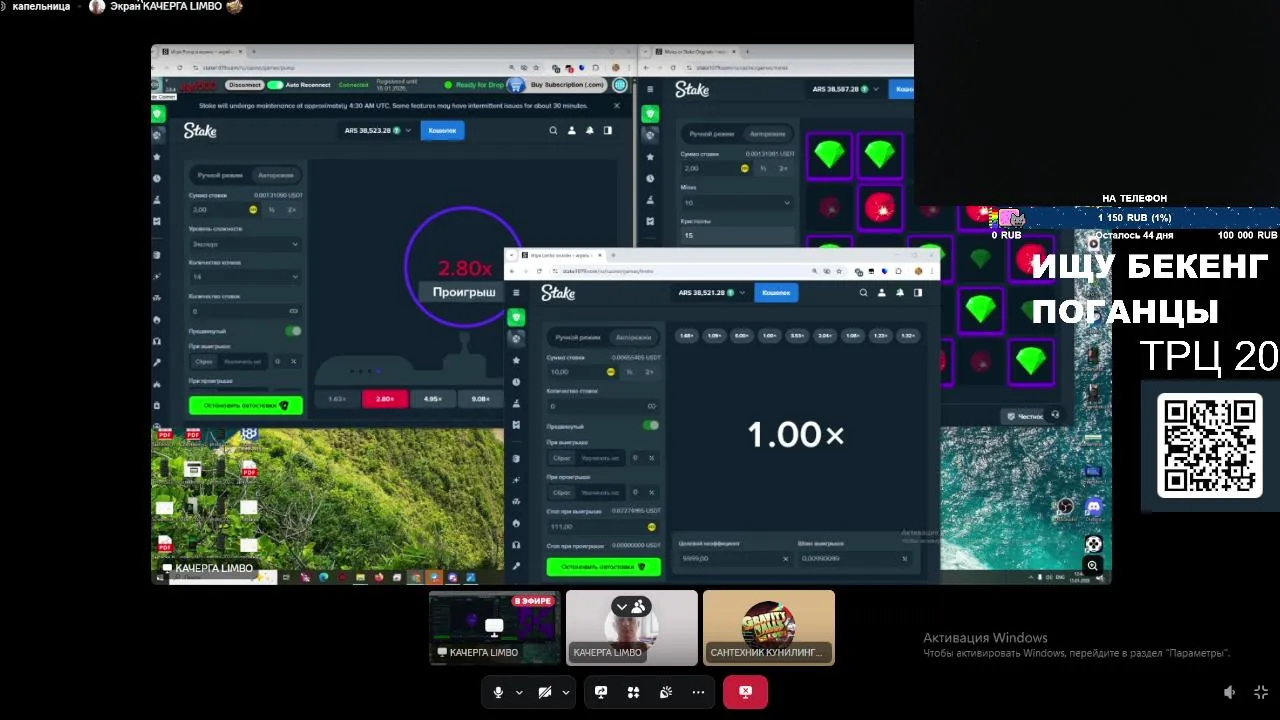
Task: Click Кошелек button in the Pump window
Action: [442, 130]
